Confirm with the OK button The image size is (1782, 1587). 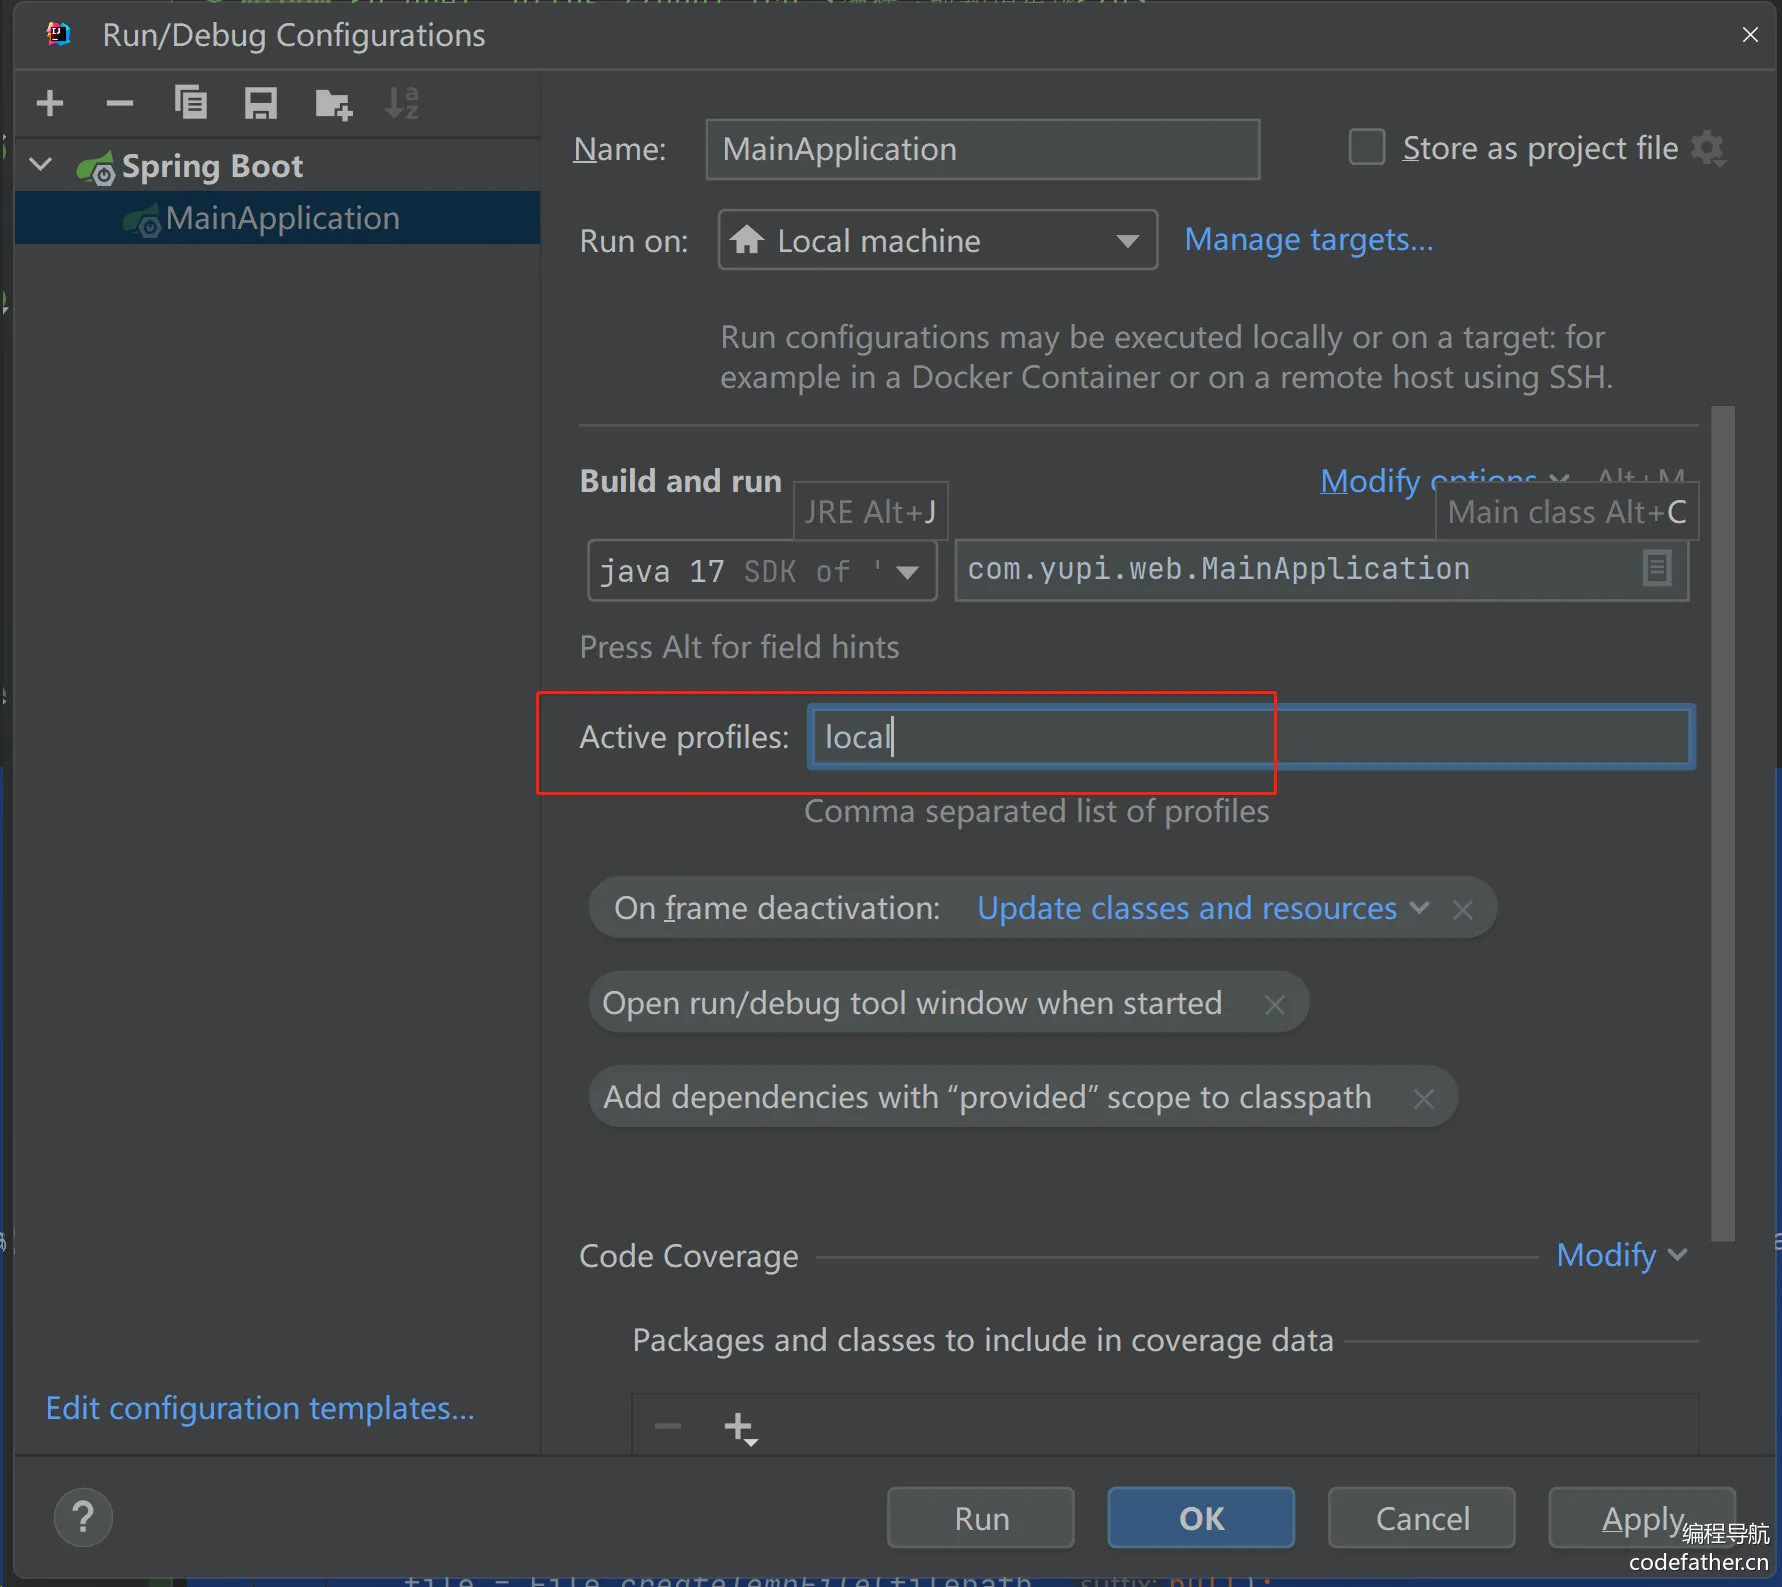[x=1201, y=1518]
